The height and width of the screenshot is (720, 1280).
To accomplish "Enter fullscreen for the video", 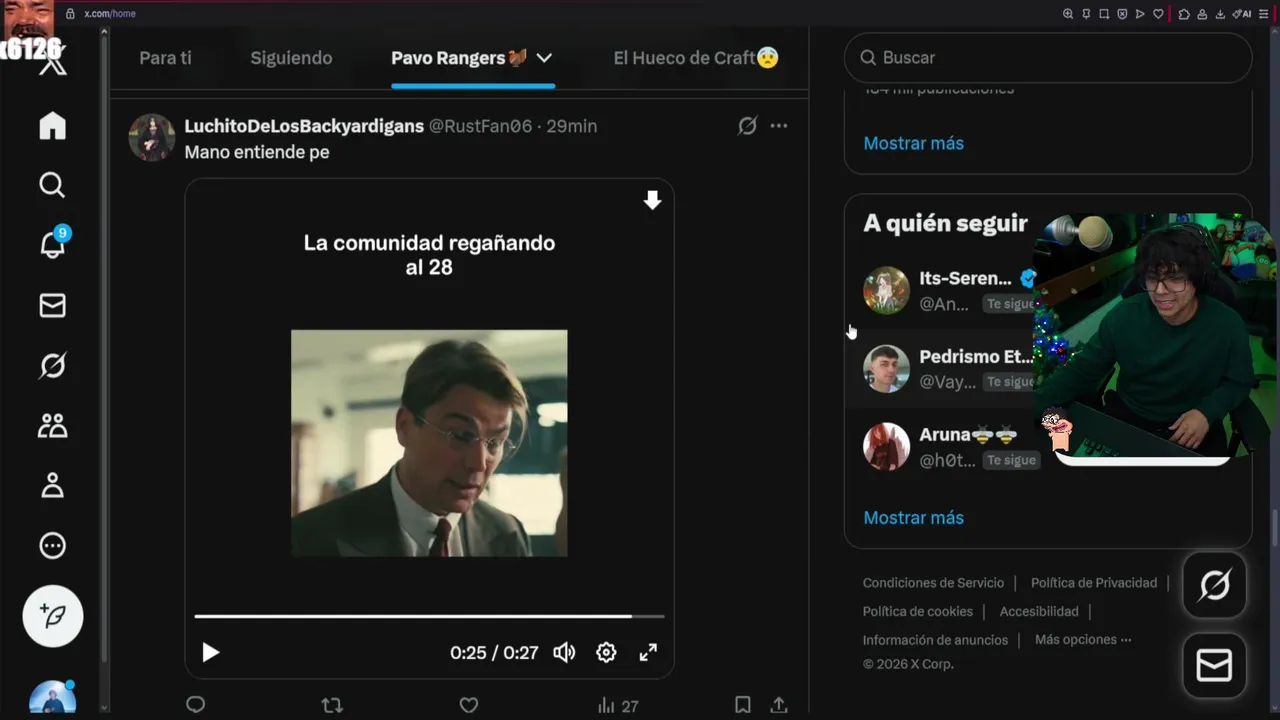I will point(648,653).
